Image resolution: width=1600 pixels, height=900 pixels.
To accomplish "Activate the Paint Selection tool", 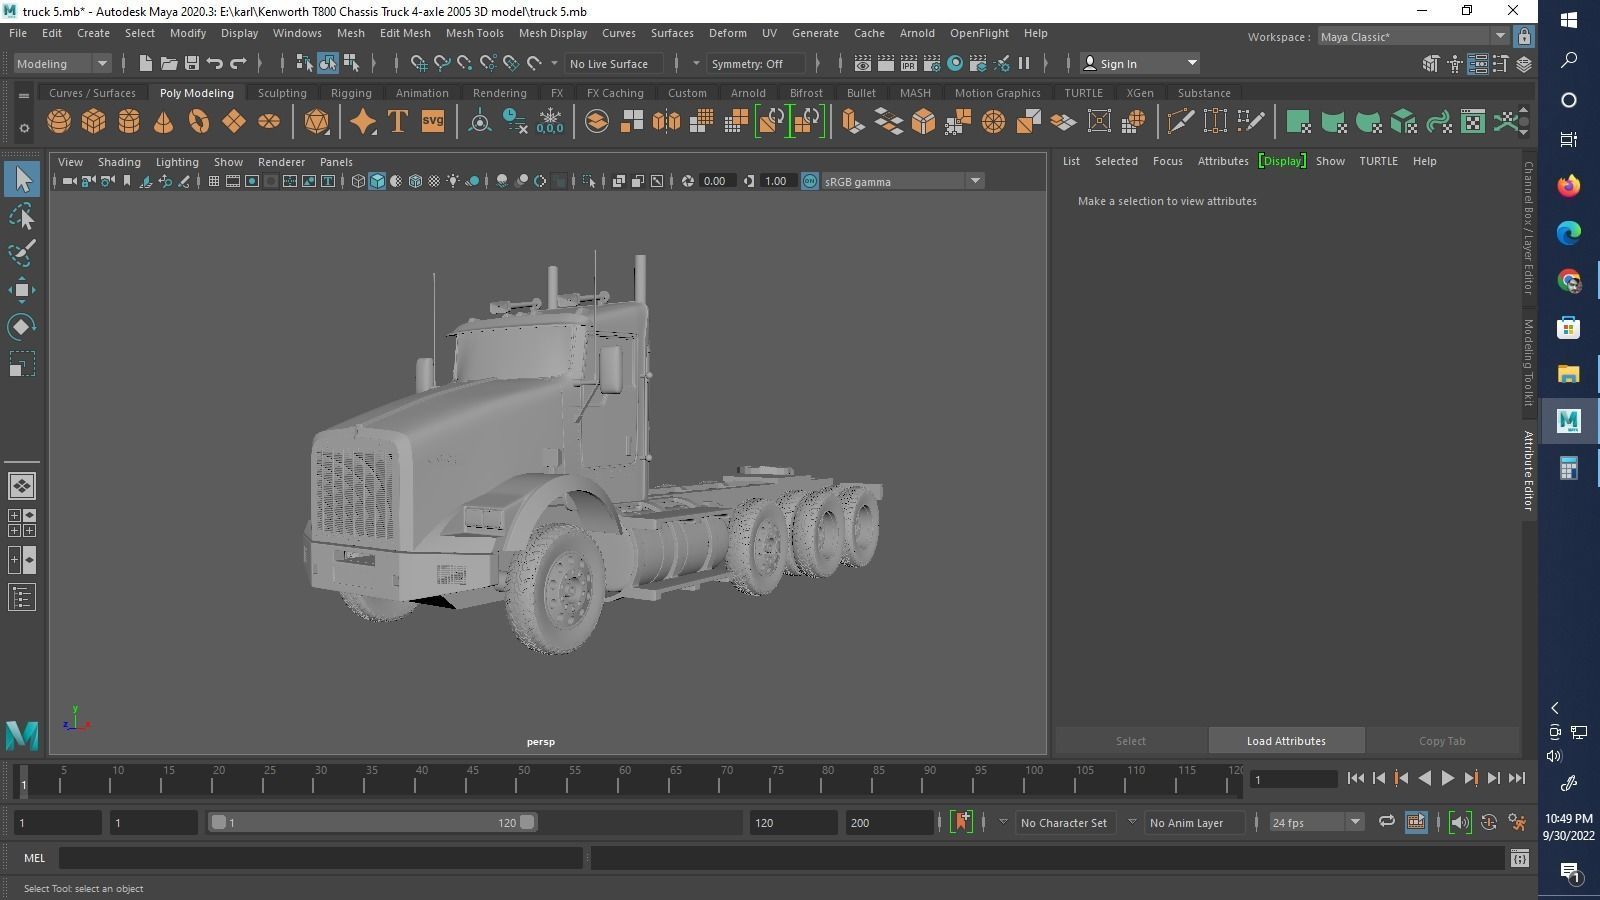I will [22, 253].
